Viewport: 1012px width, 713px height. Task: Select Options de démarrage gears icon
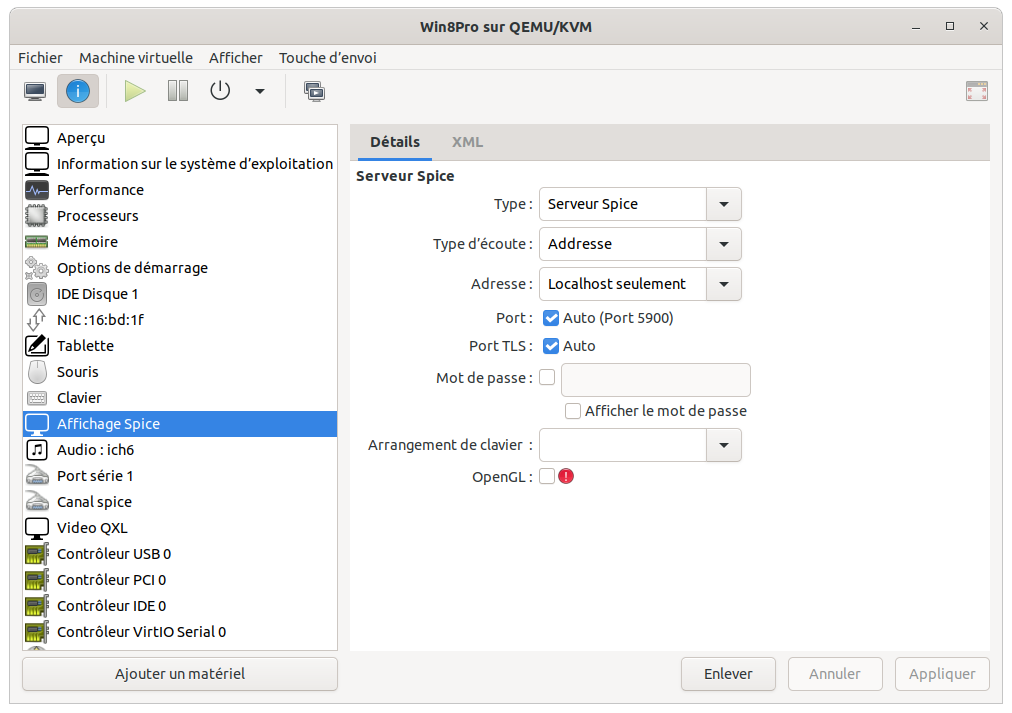click(x=37, y=268)
